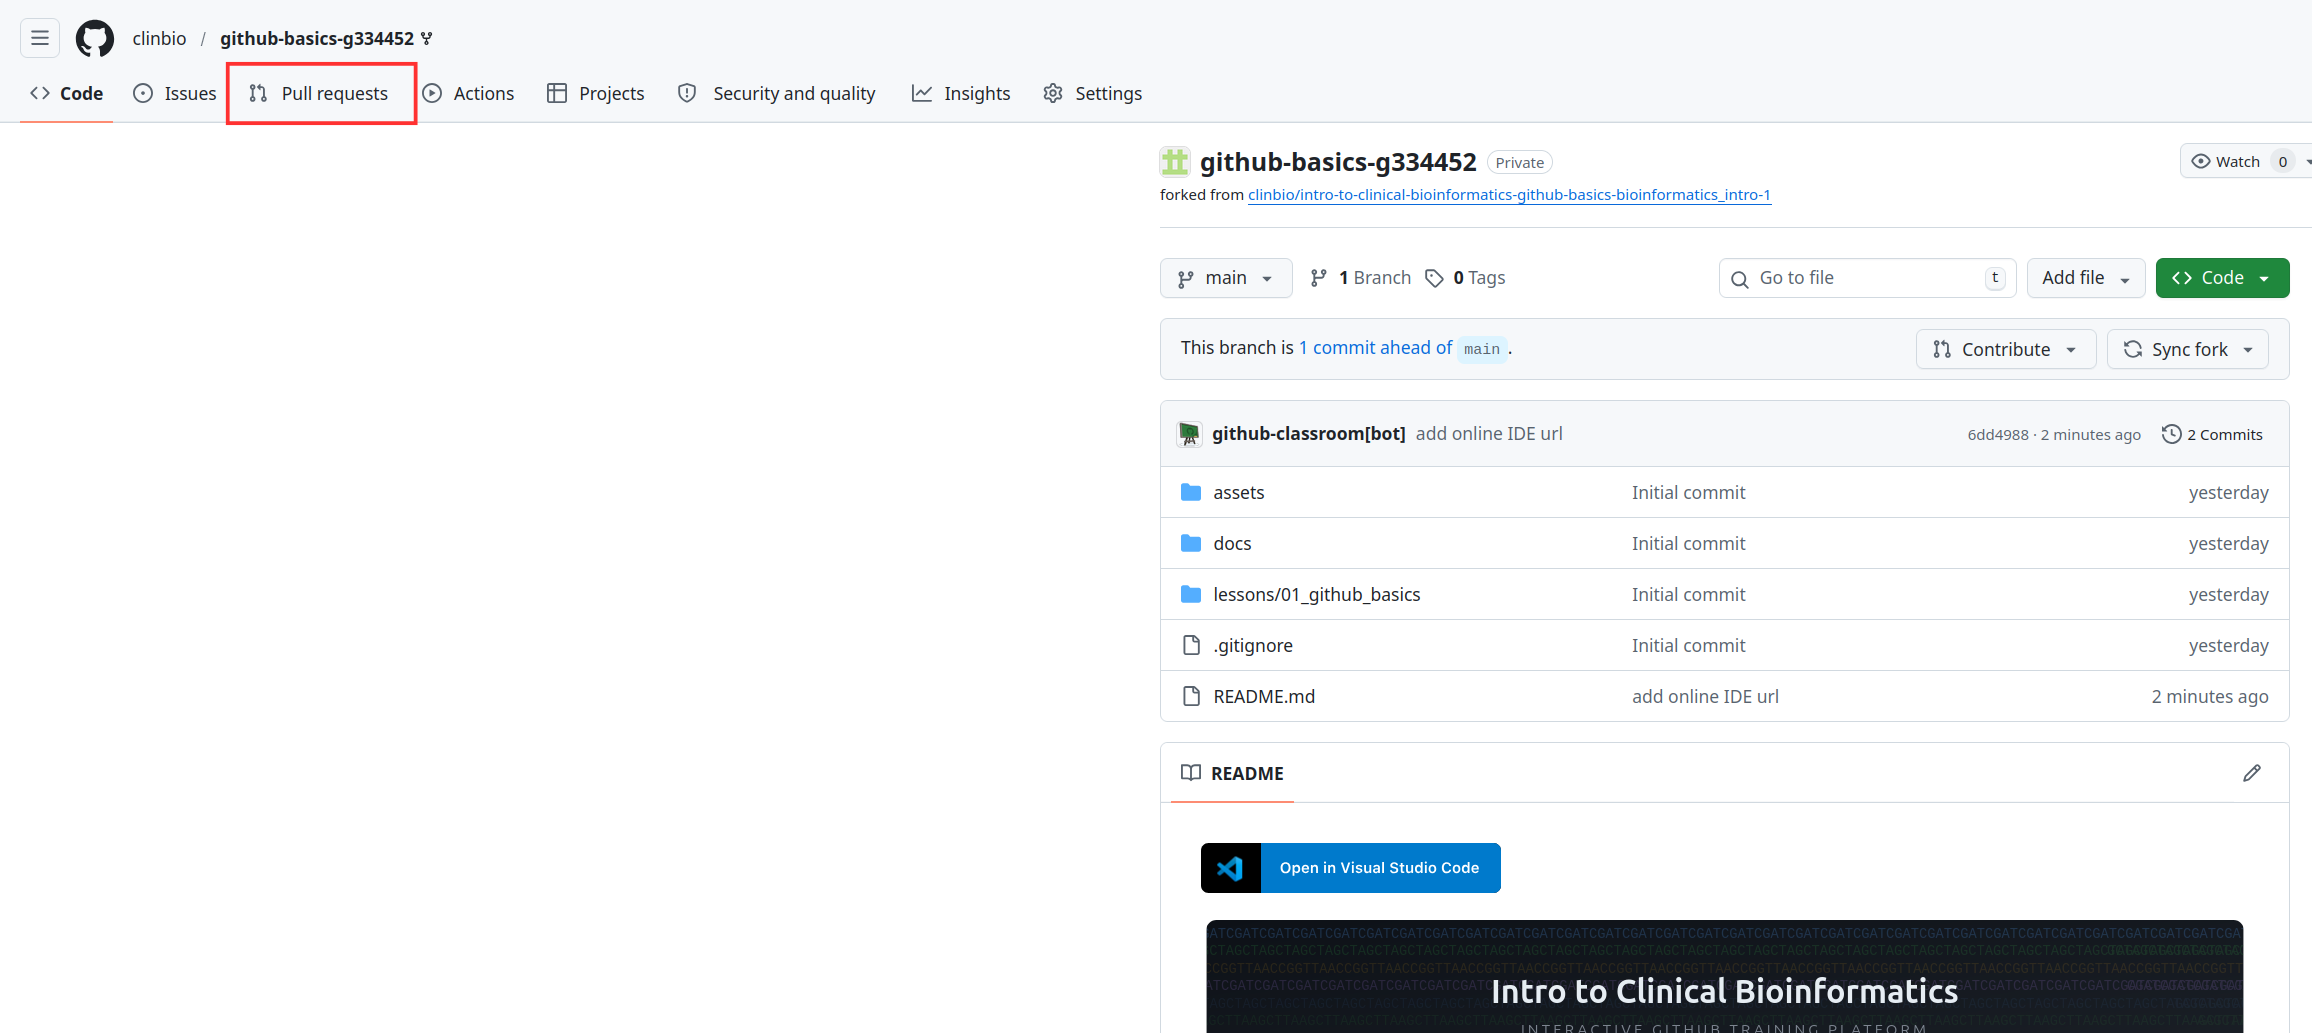
Task: Open the assets folder
Action: point(1238,492)
